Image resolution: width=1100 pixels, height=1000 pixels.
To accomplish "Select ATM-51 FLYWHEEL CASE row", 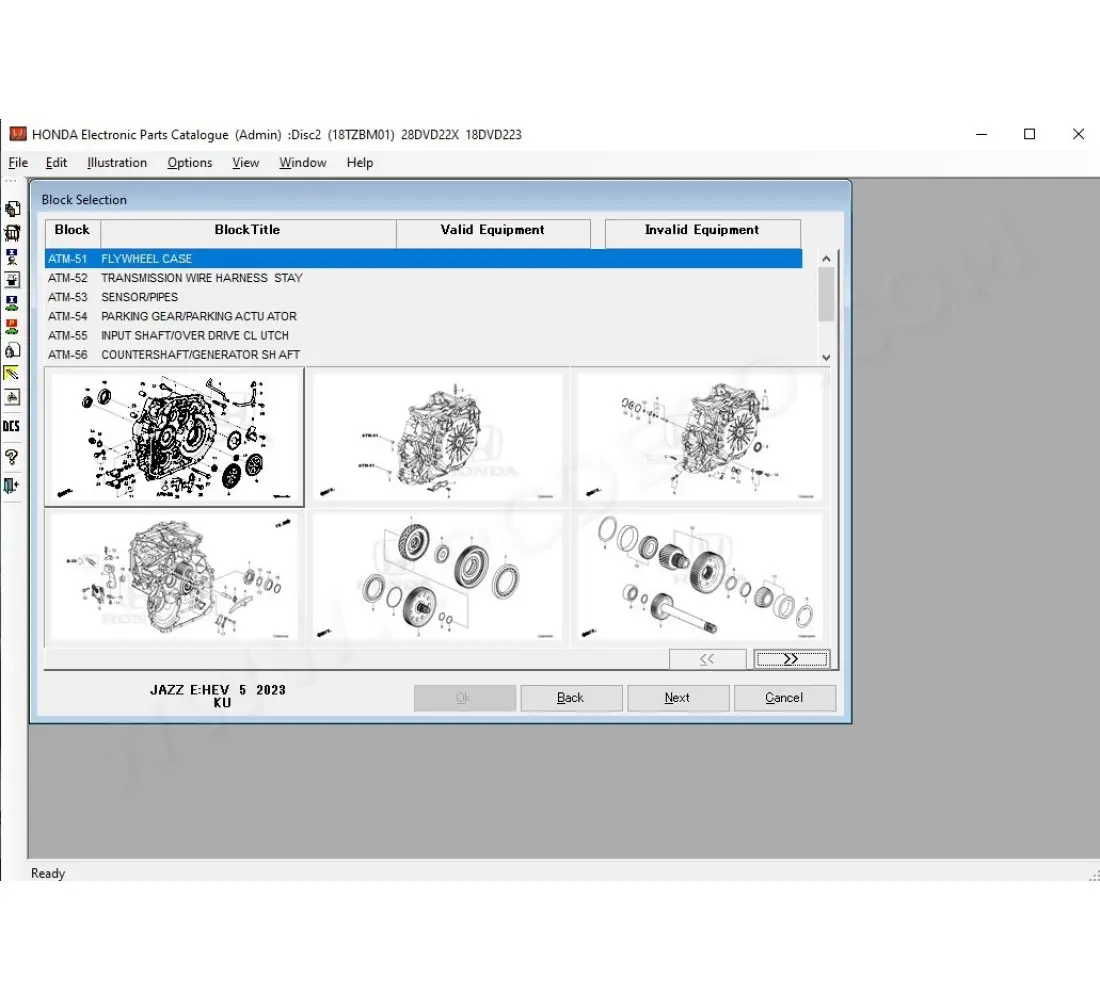I will point(423,258).
